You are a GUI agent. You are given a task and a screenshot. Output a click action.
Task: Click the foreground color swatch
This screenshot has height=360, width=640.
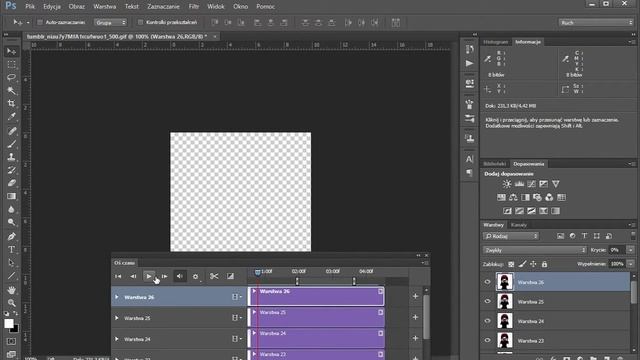(x=9, y=324)
